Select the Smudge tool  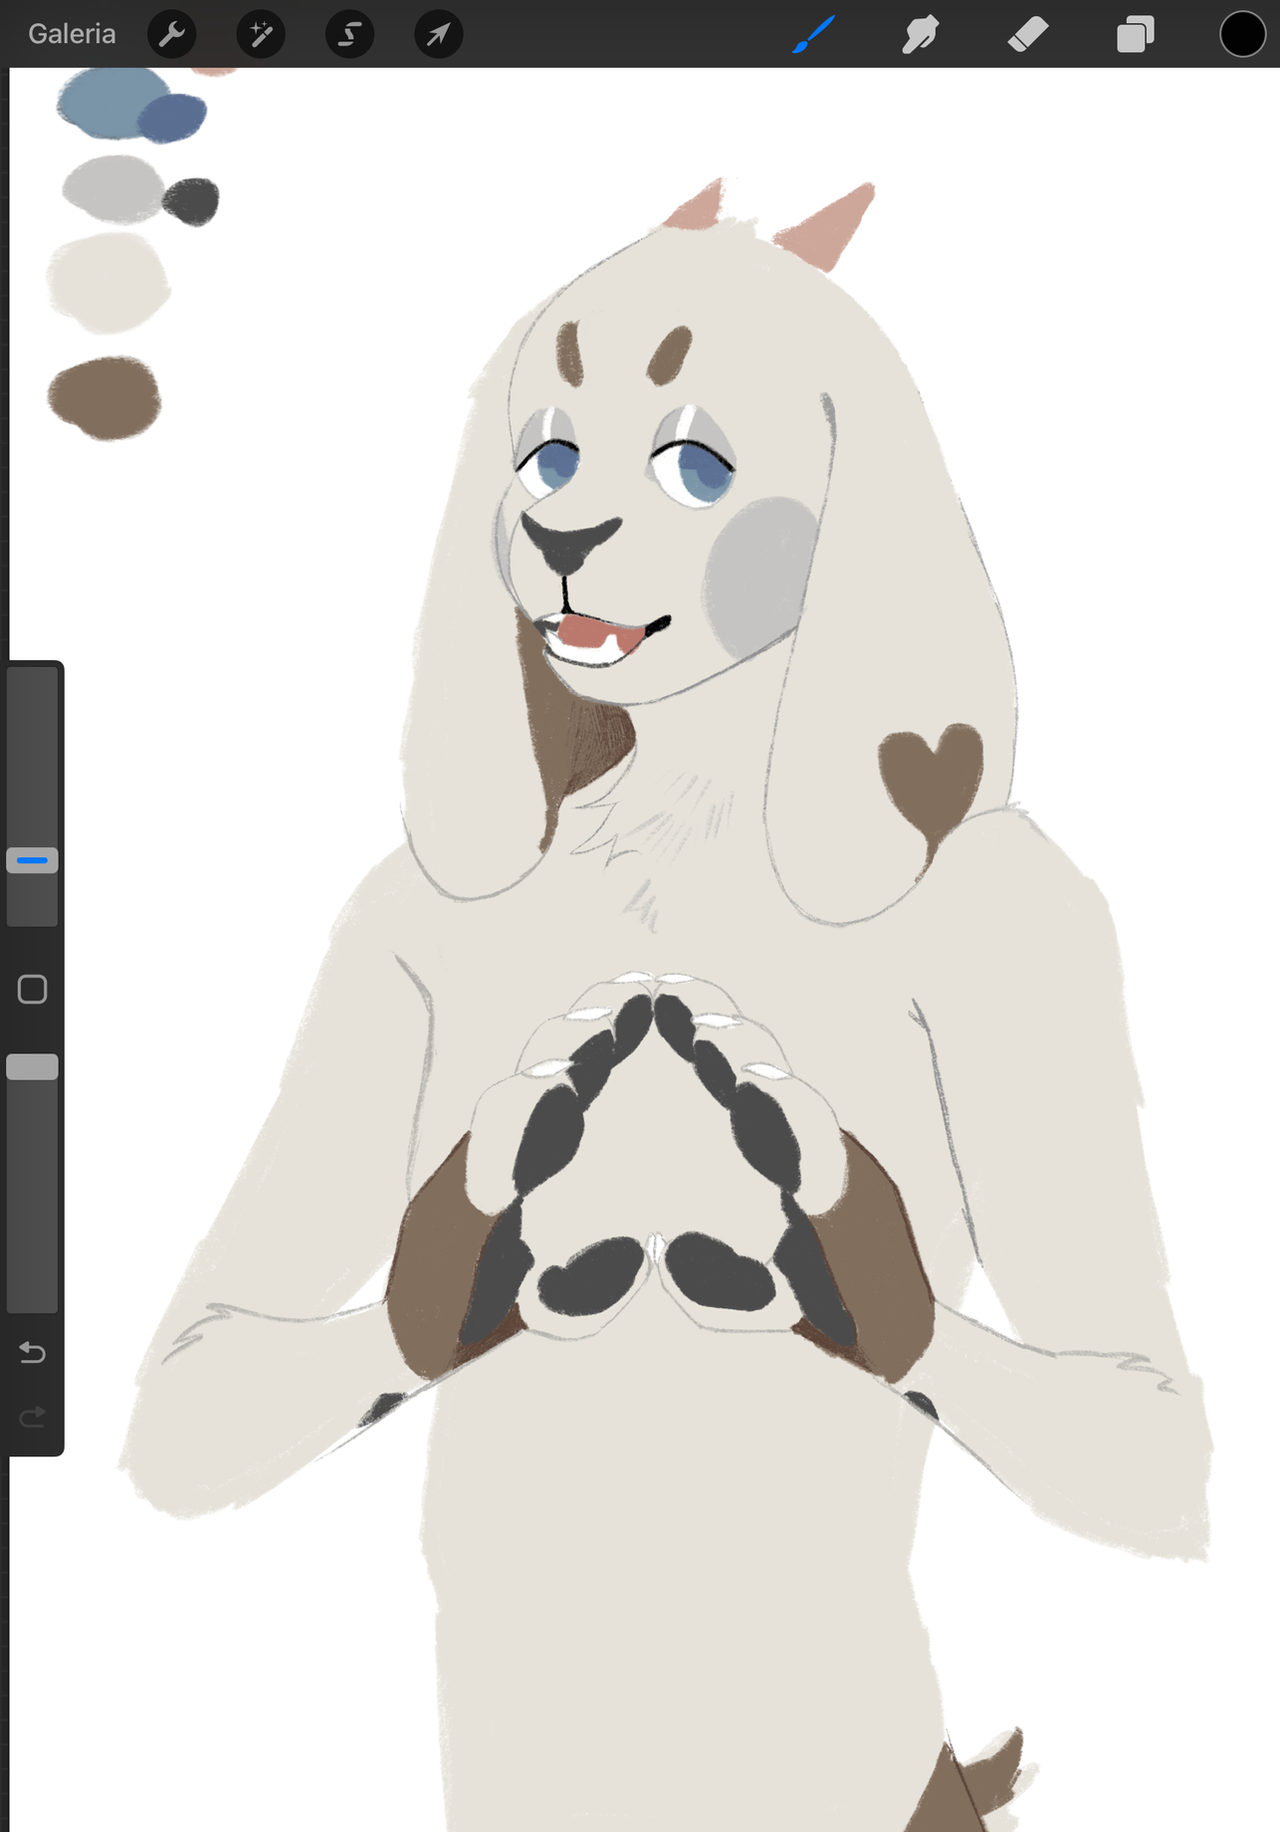[921, 35]
